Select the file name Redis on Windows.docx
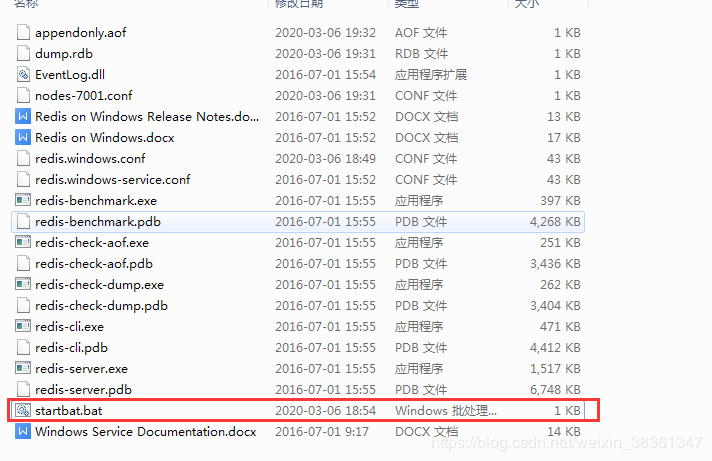The image size is (712, 461). [105, 138]
